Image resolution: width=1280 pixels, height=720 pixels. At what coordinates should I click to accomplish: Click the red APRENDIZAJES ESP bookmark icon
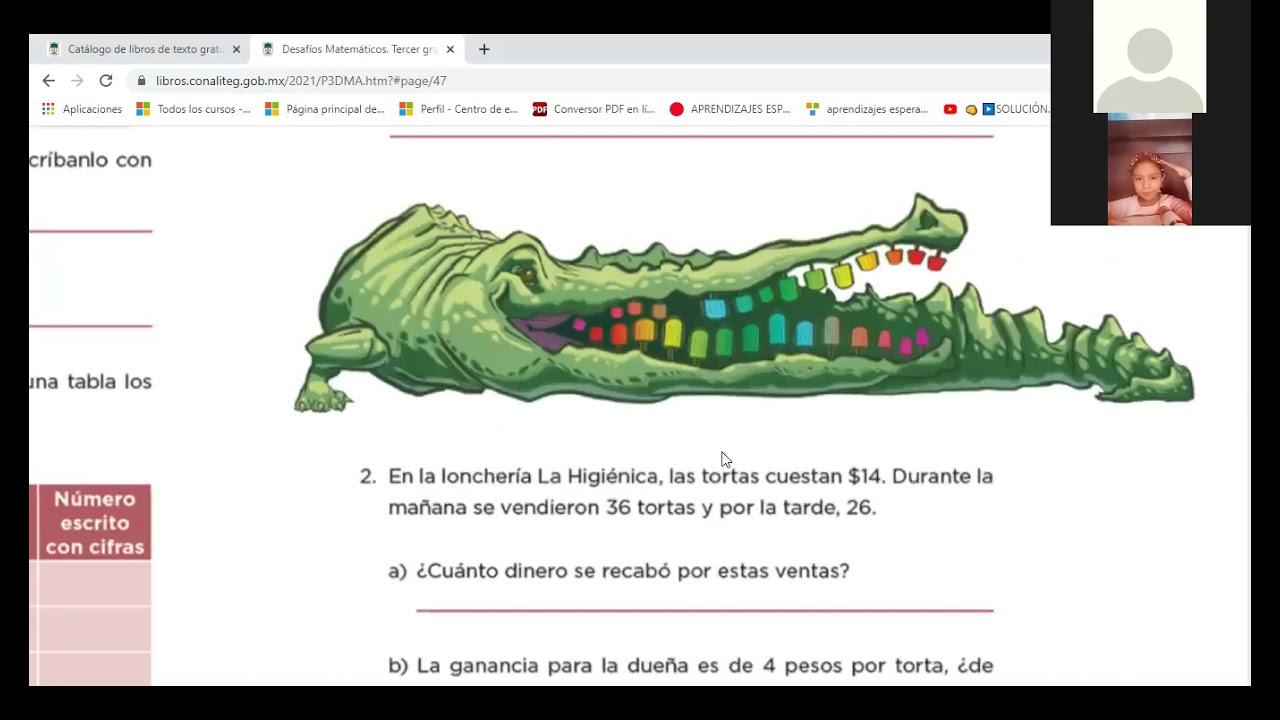pos(677,109)
